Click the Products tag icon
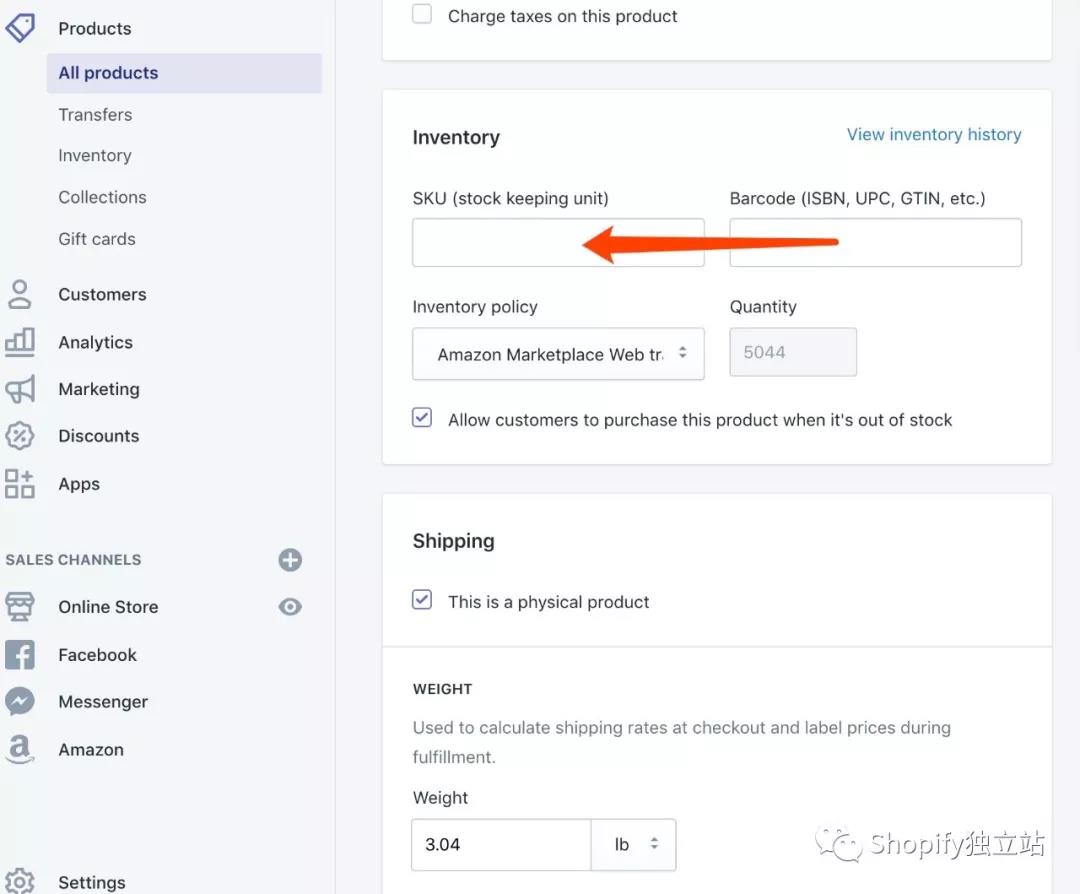 click(20, 27)
